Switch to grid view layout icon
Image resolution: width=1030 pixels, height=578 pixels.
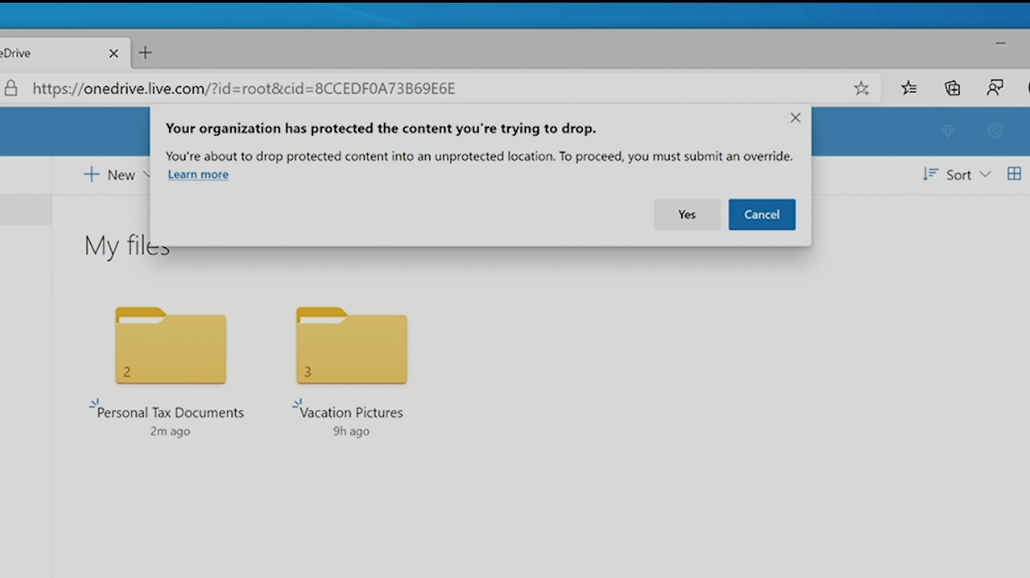1014,174
